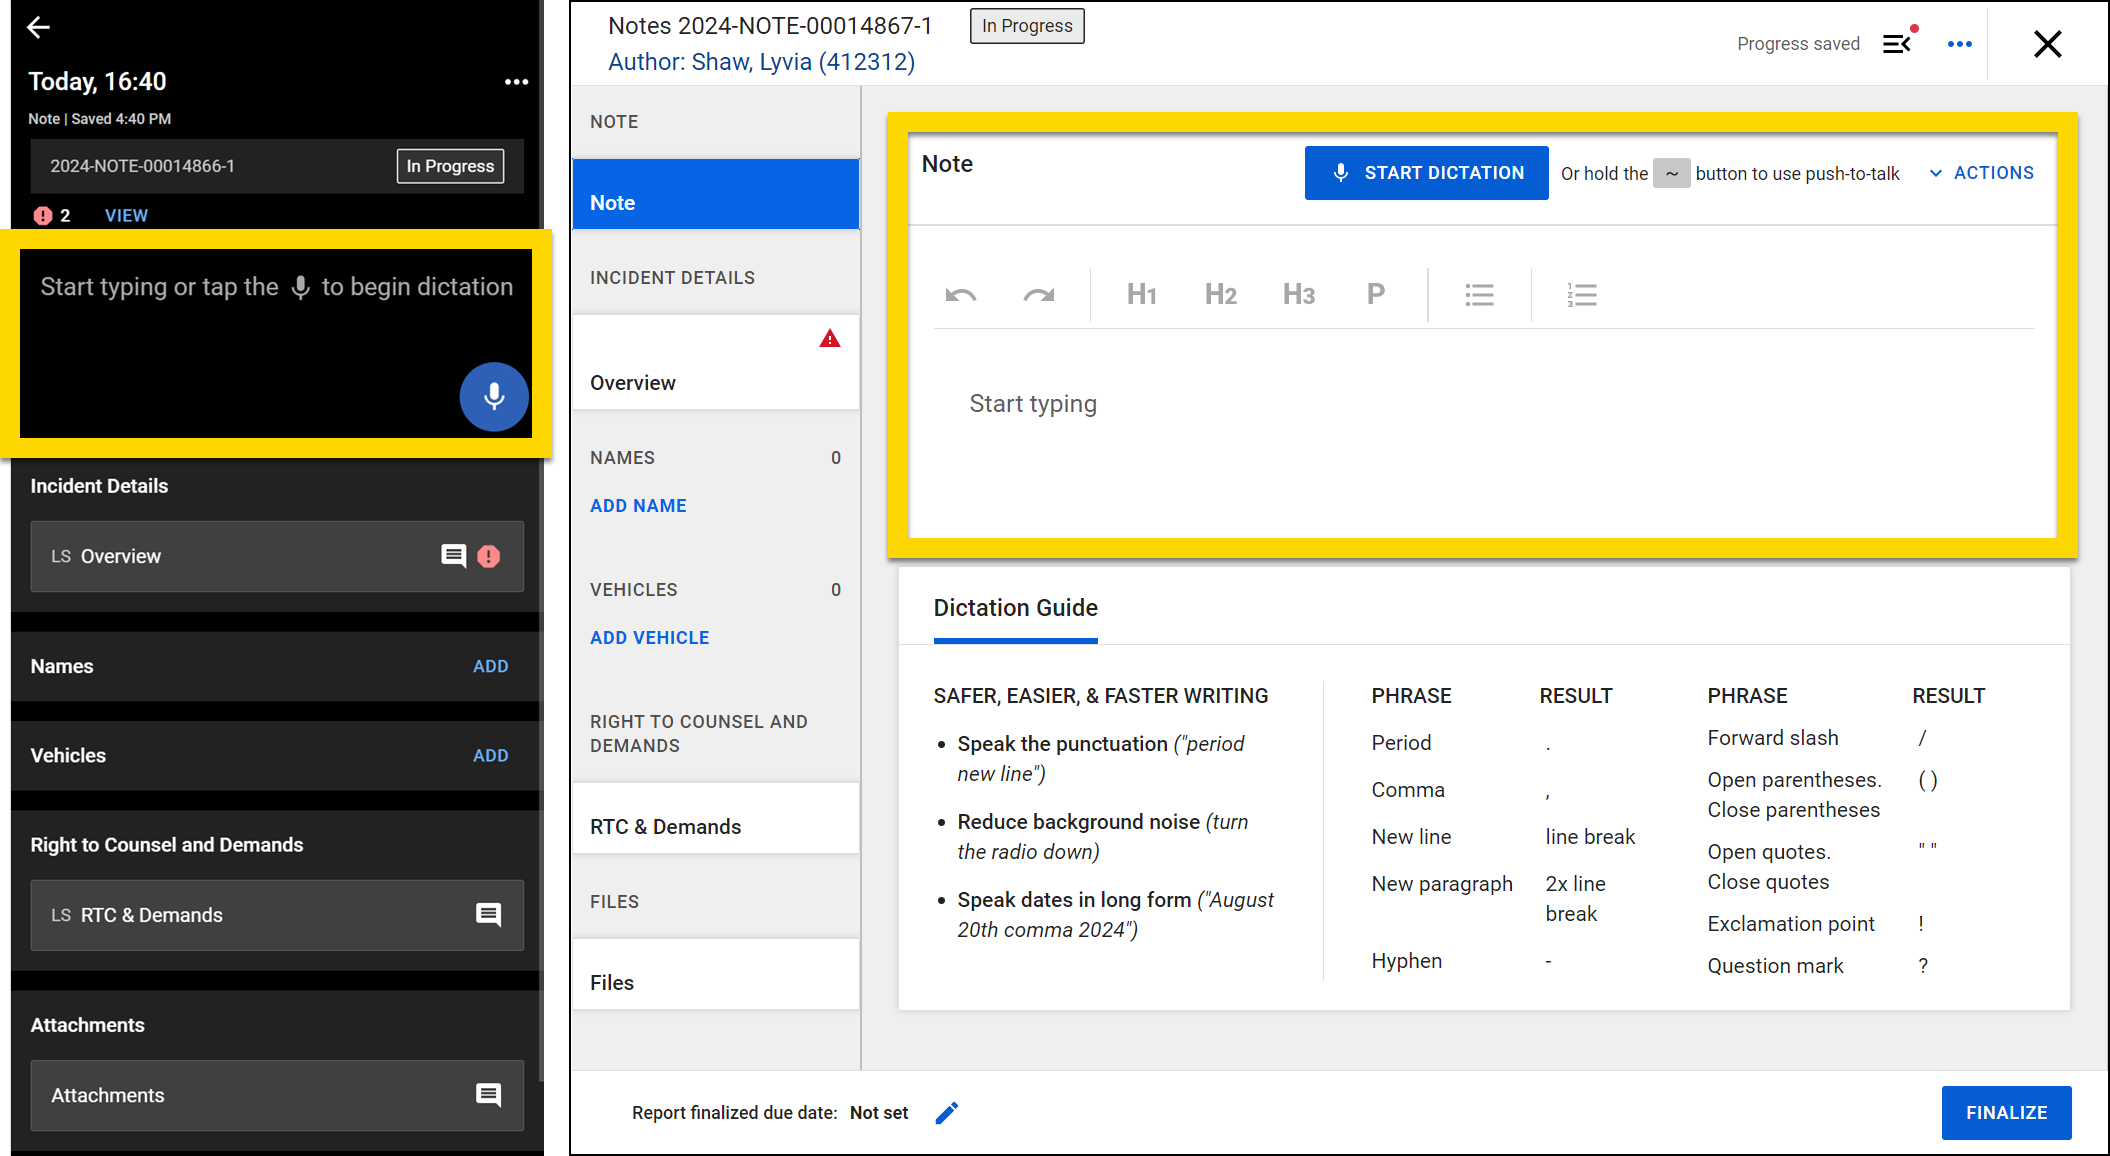Select the Dictation Guide tab
This screenshot has width=2110, height=1156.
1015,608
